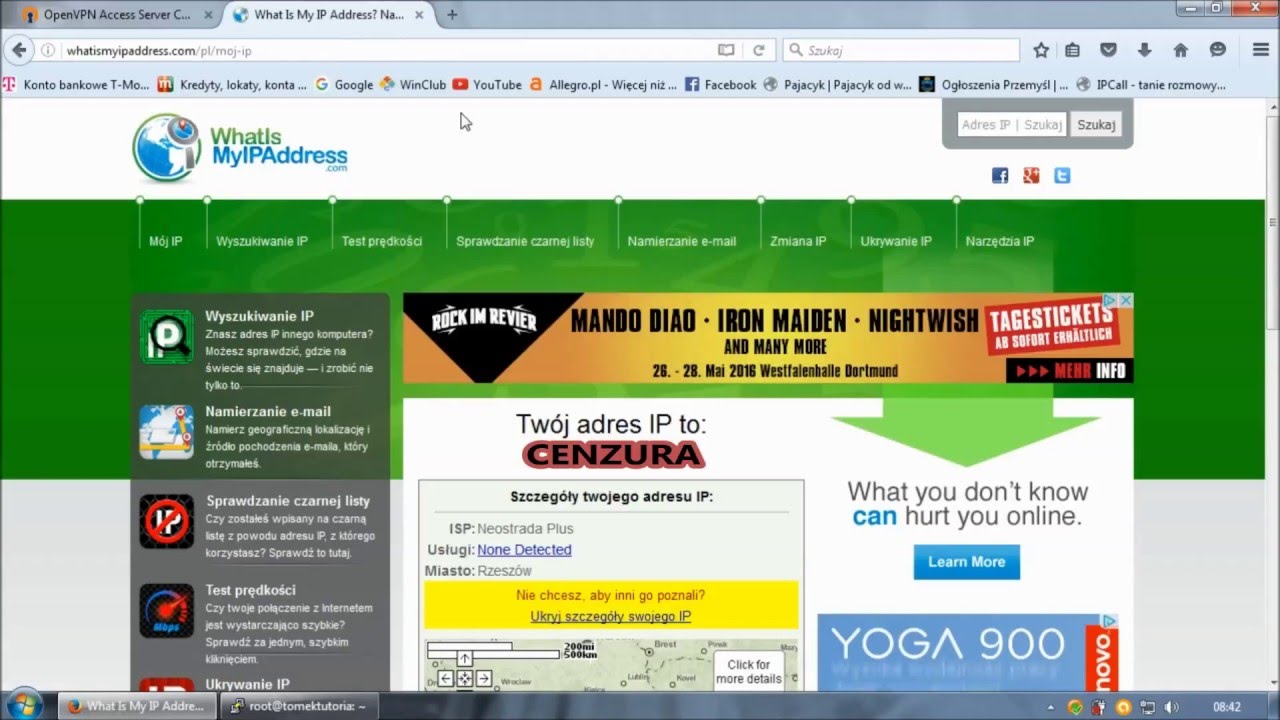Viewport: 1280px width, 720px height.
Task: Open the downloads arrow icon
Action: [x=1144, y=50]
